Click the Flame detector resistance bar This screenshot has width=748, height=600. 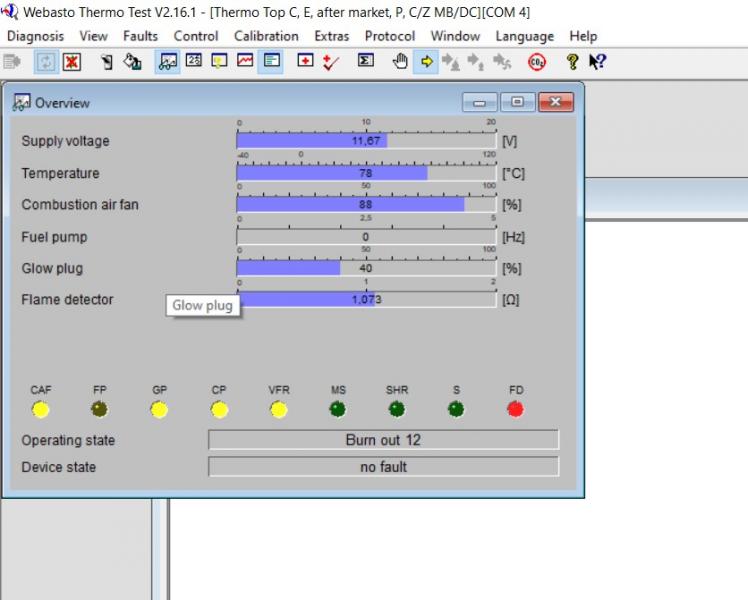366,300
